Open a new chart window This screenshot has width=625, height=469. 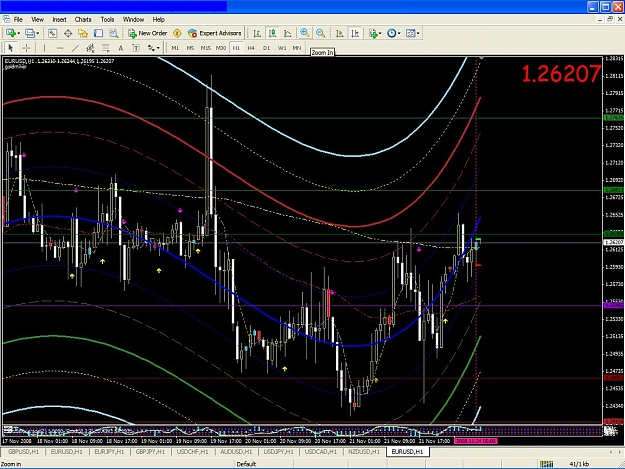coord(11,33)
